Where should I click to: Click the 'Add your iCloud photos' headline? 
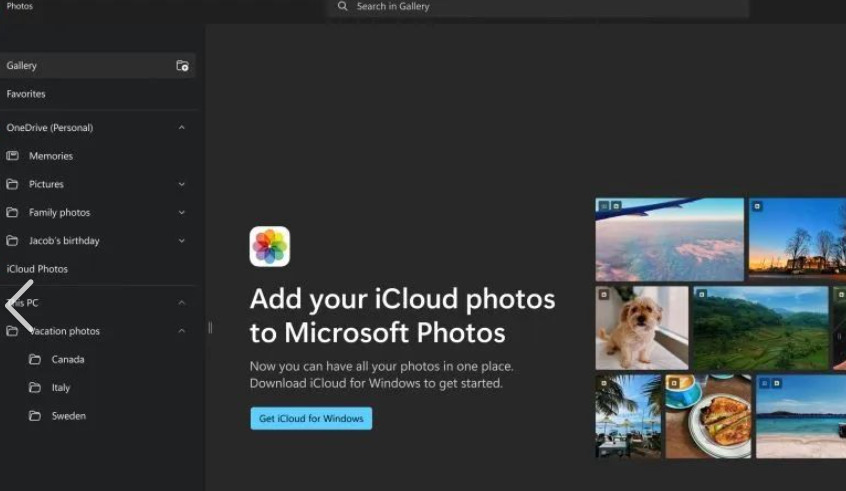coord(402,315)
